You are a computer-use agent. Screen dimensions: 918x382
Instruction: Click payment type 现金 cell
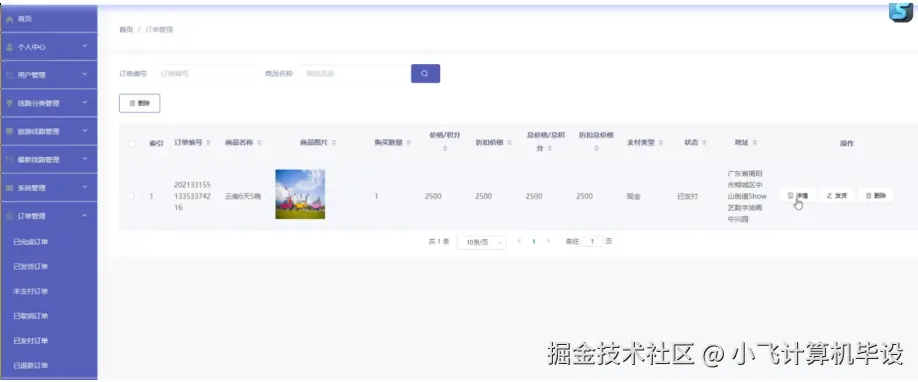[633, 196]
